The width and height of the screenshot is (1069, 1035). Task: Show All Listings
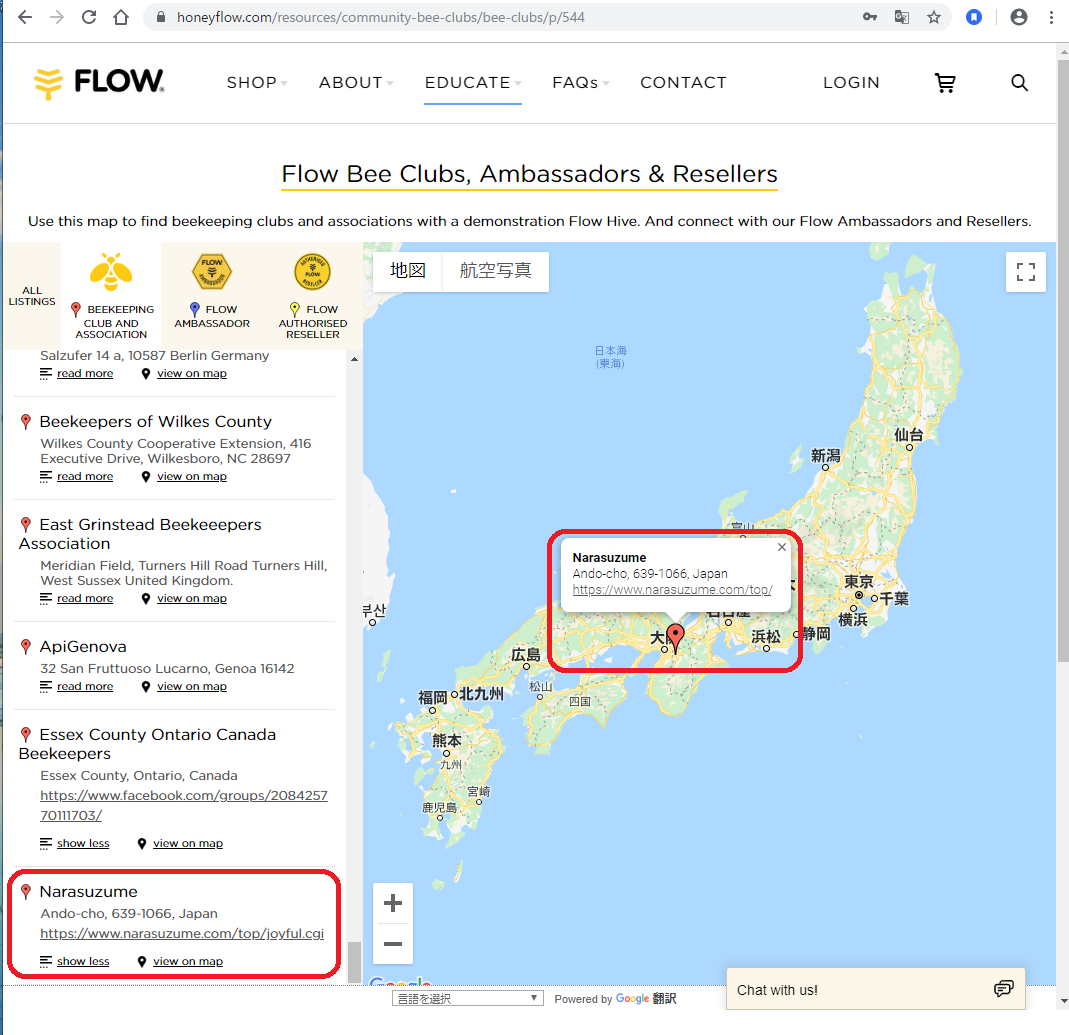(32, 296)
